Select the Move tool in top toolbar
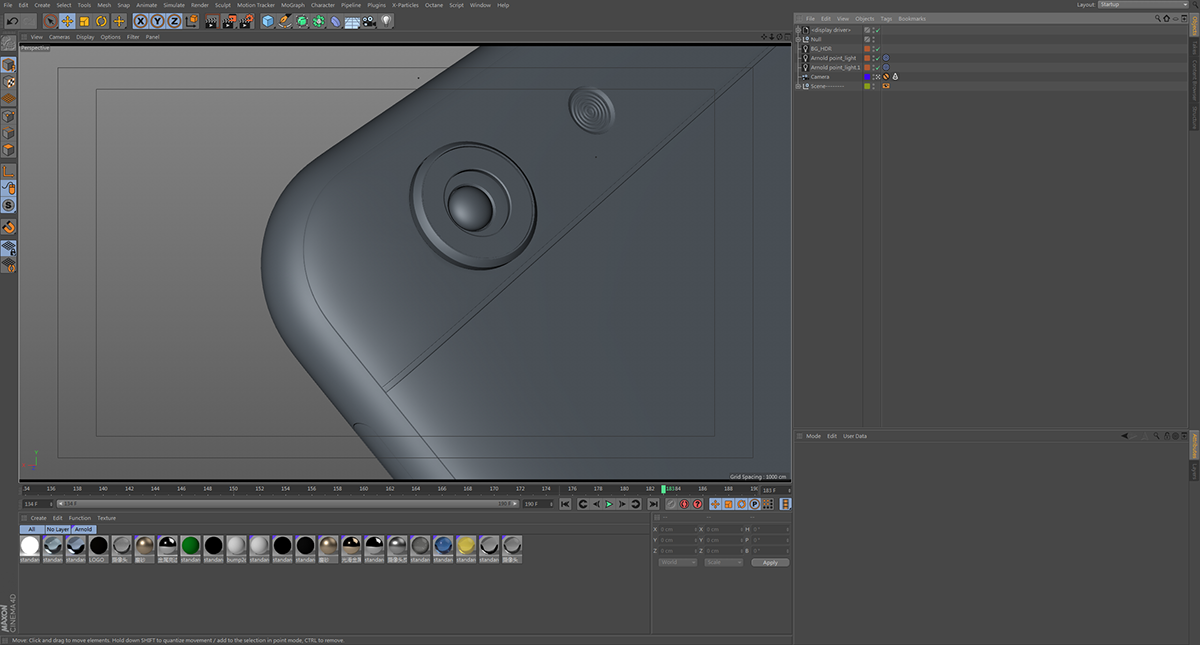Image resolution: width=1200 pixels, height=645 pixels. (67, 20)
